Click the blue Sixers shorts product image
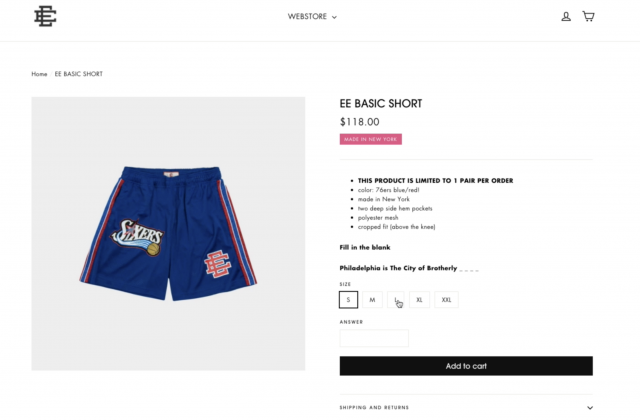The image size is (640, 420). [x=168, y=234]
